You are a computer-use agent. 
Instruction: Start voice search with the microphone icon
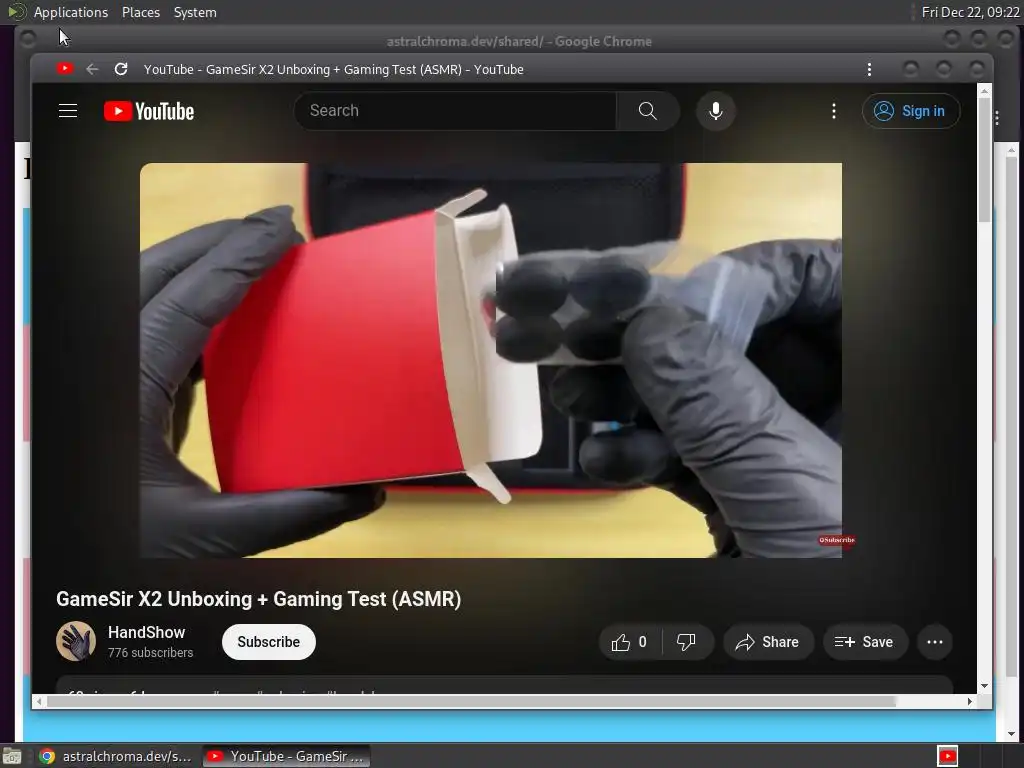(x=716, y=111)
